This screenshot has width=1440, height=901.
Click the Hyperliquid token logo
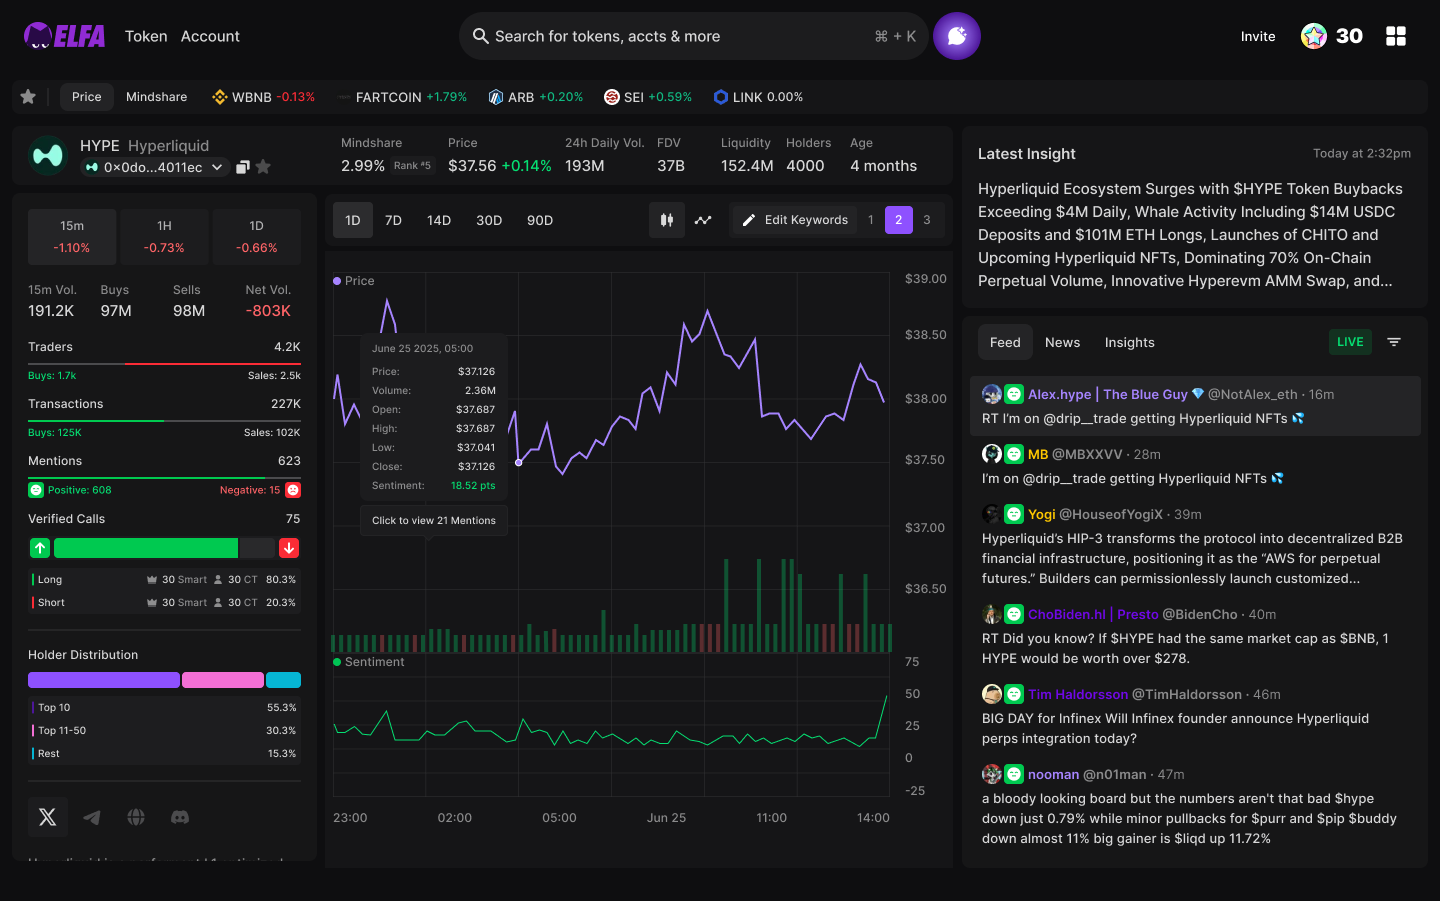click(x=48, y=155)
